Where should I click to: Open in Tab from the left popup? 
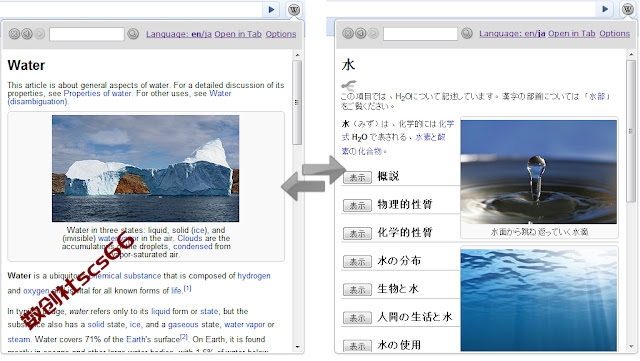pyautogui.click(x=238, y=34)
